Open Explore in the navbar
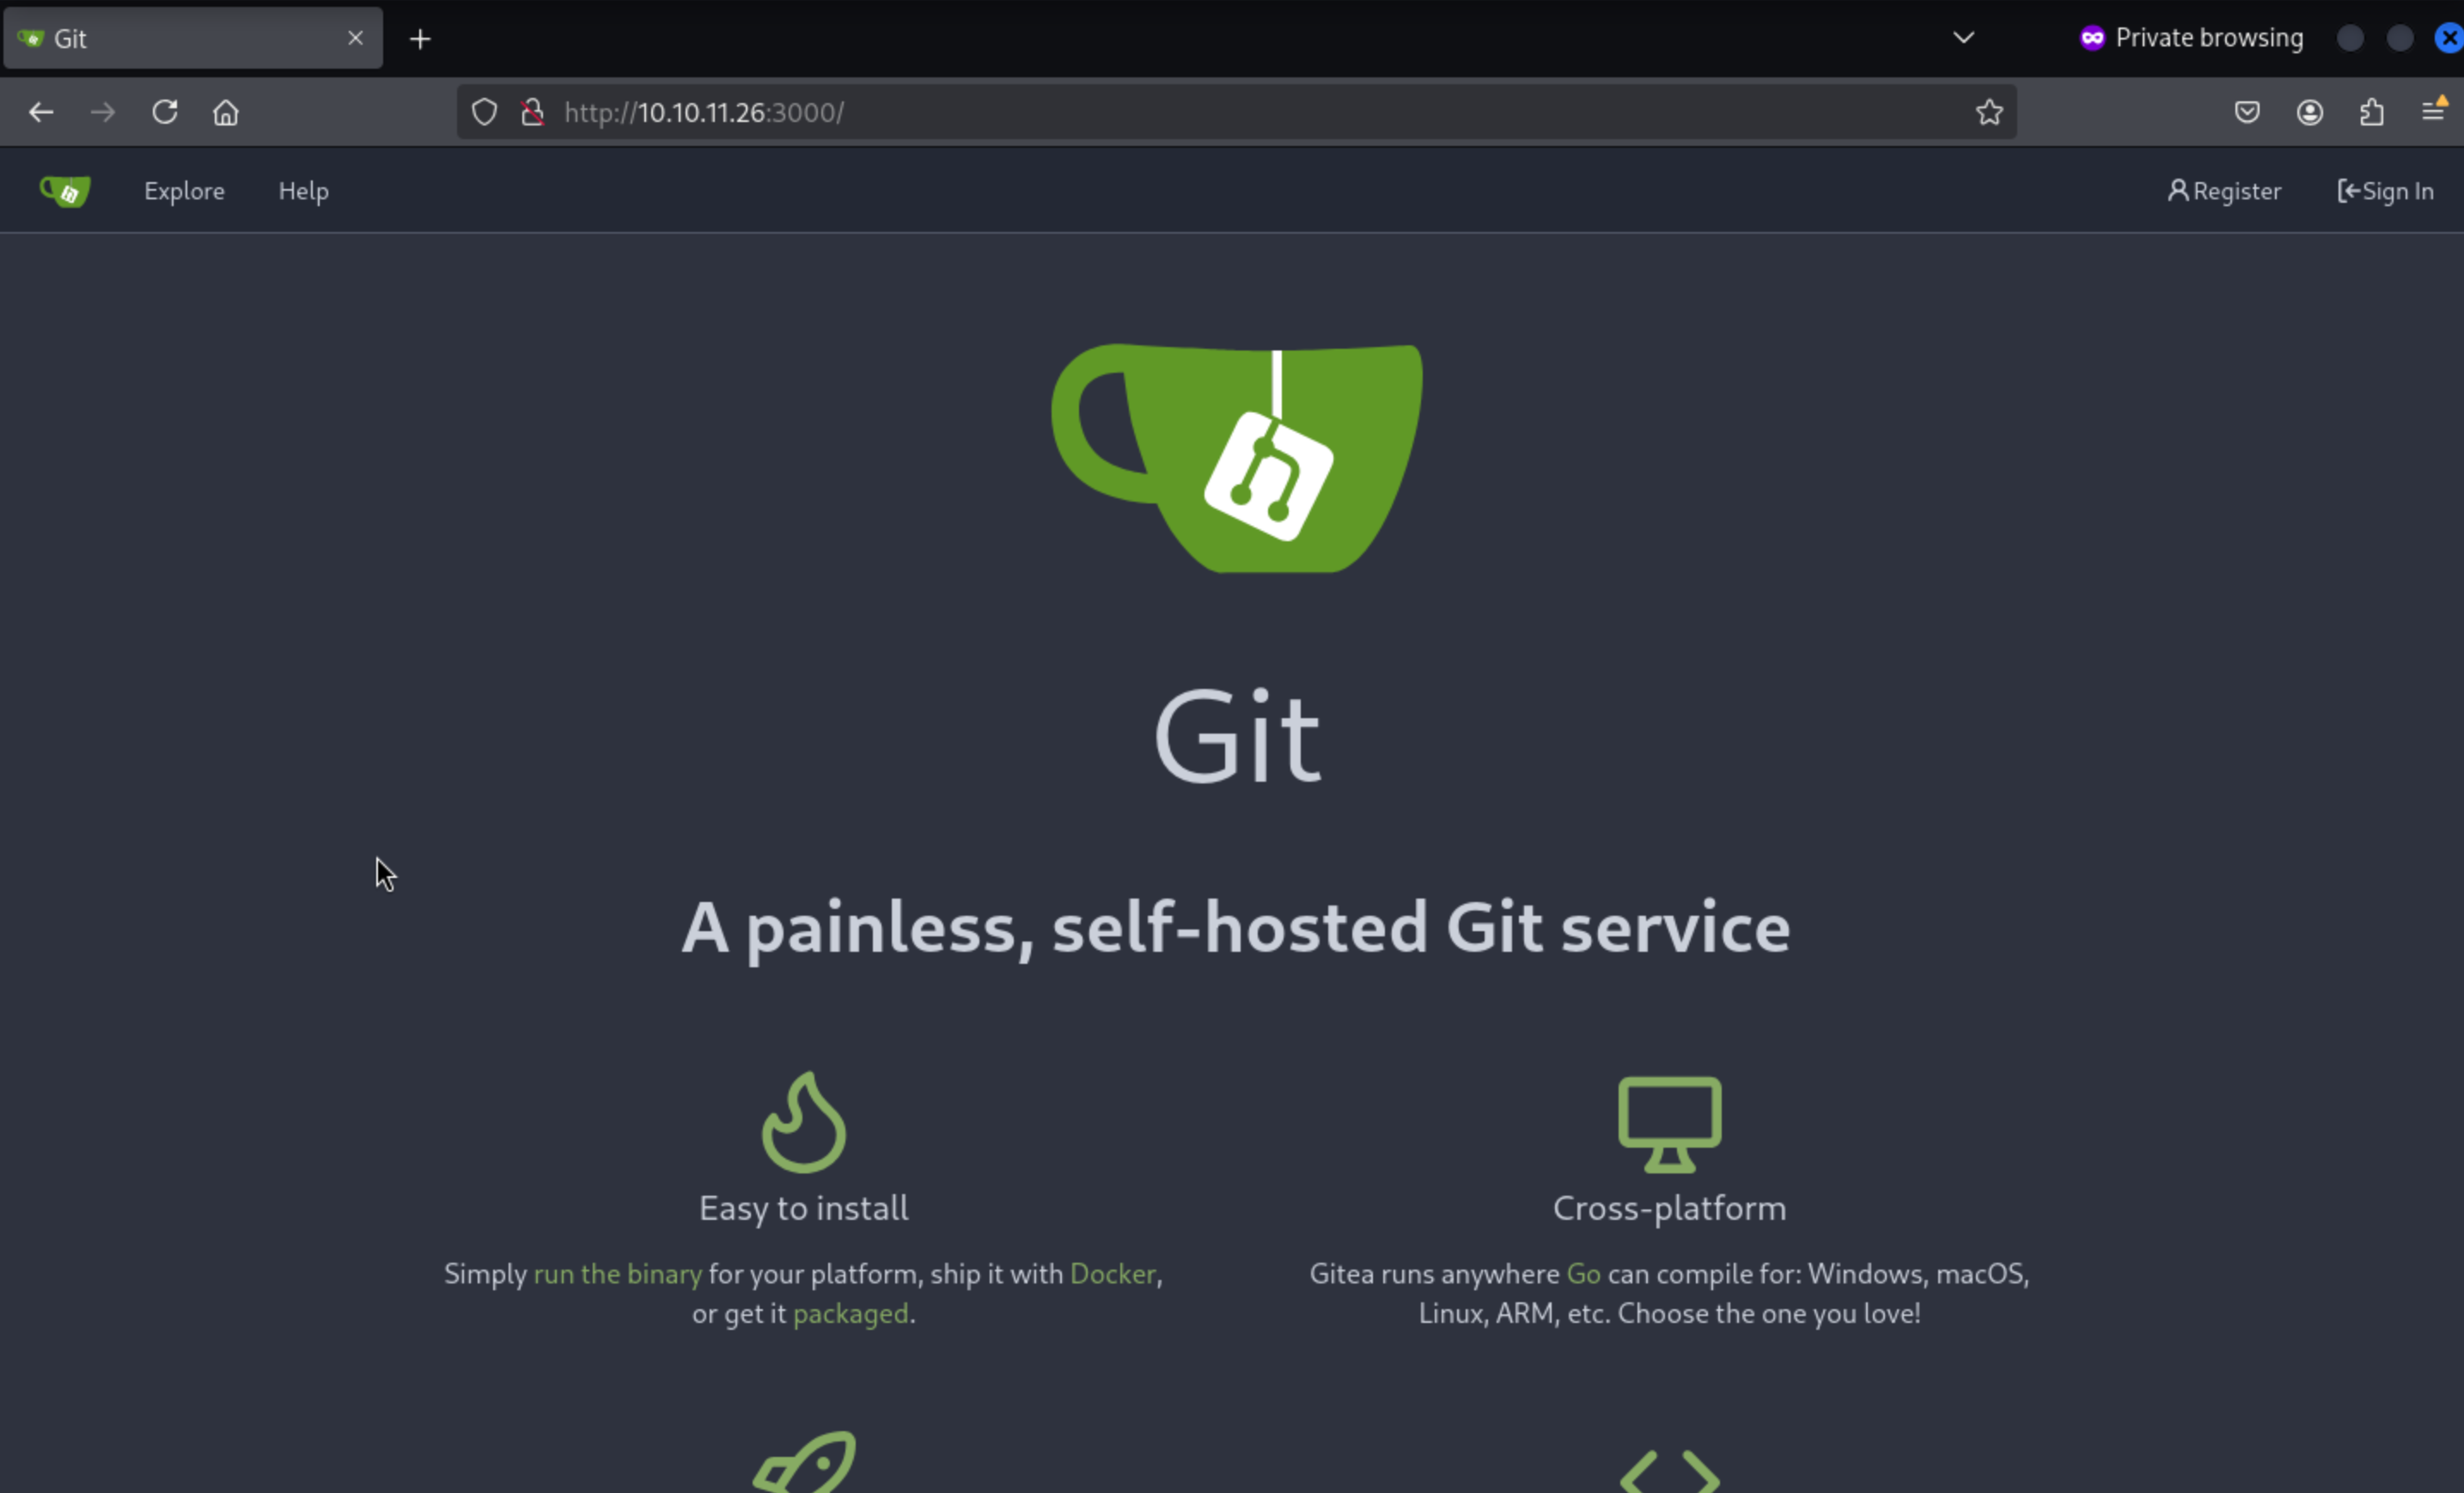 click(x=184, y=191)
